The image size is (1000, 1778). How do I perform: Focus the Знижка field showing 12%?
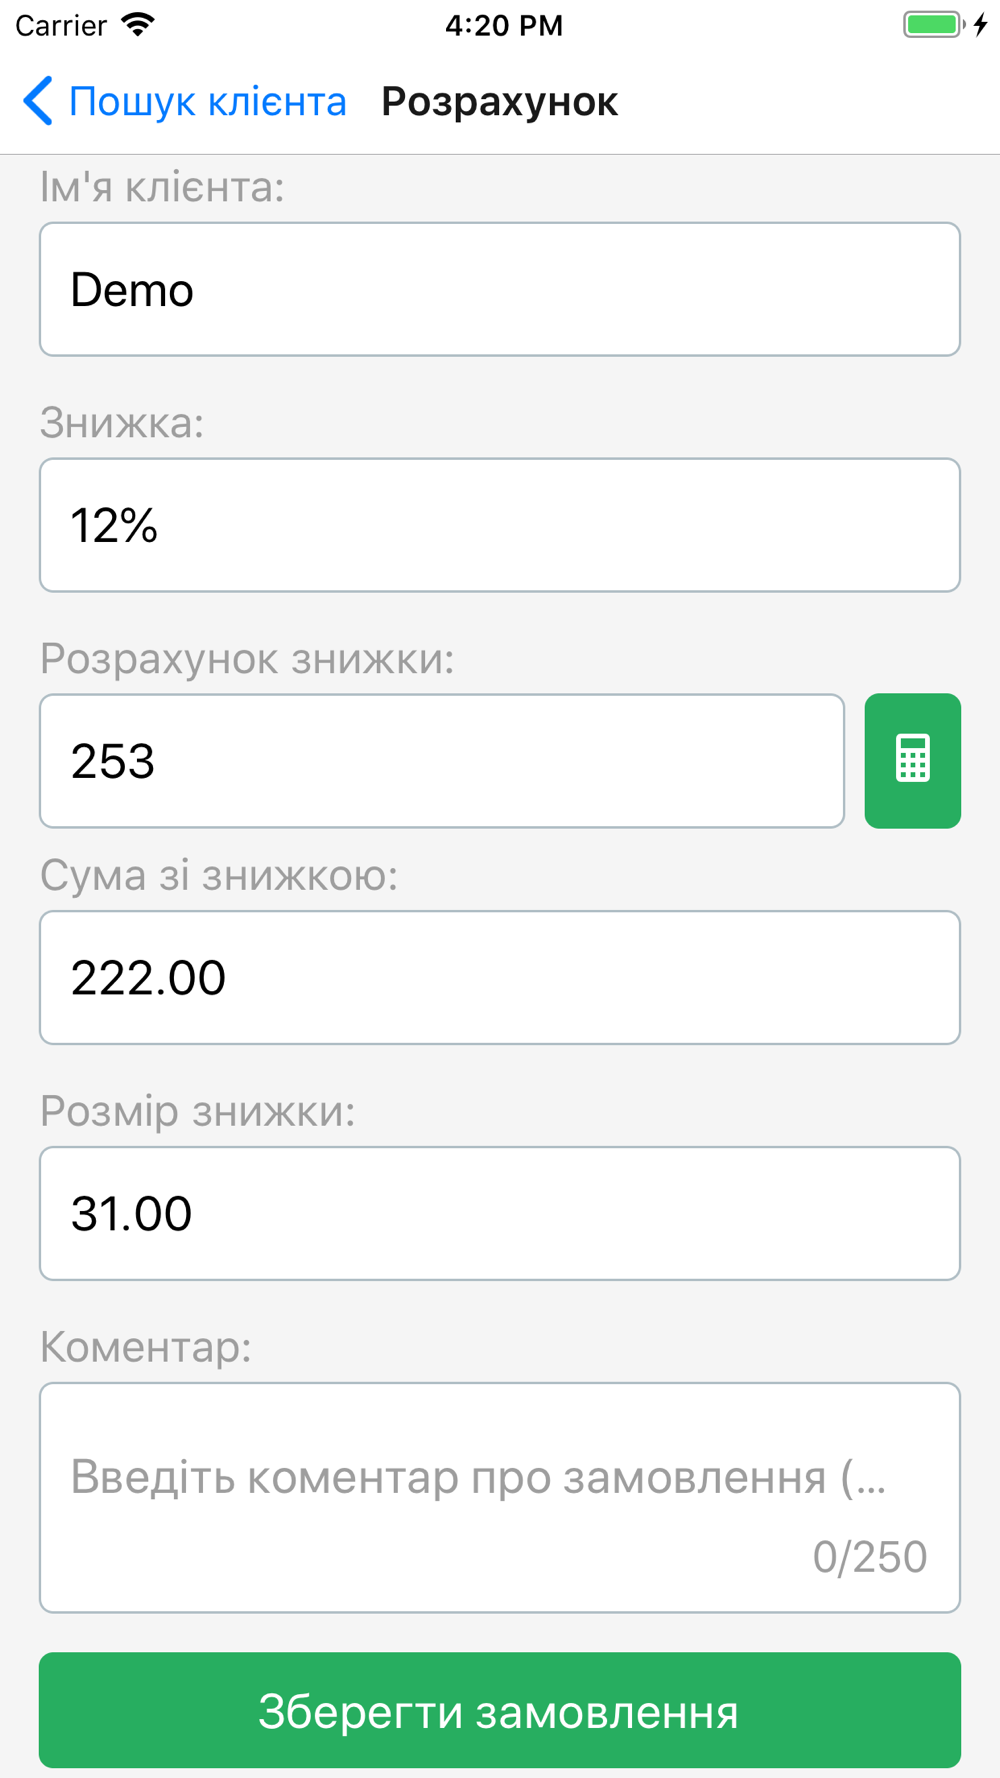(x=500, y=525)
